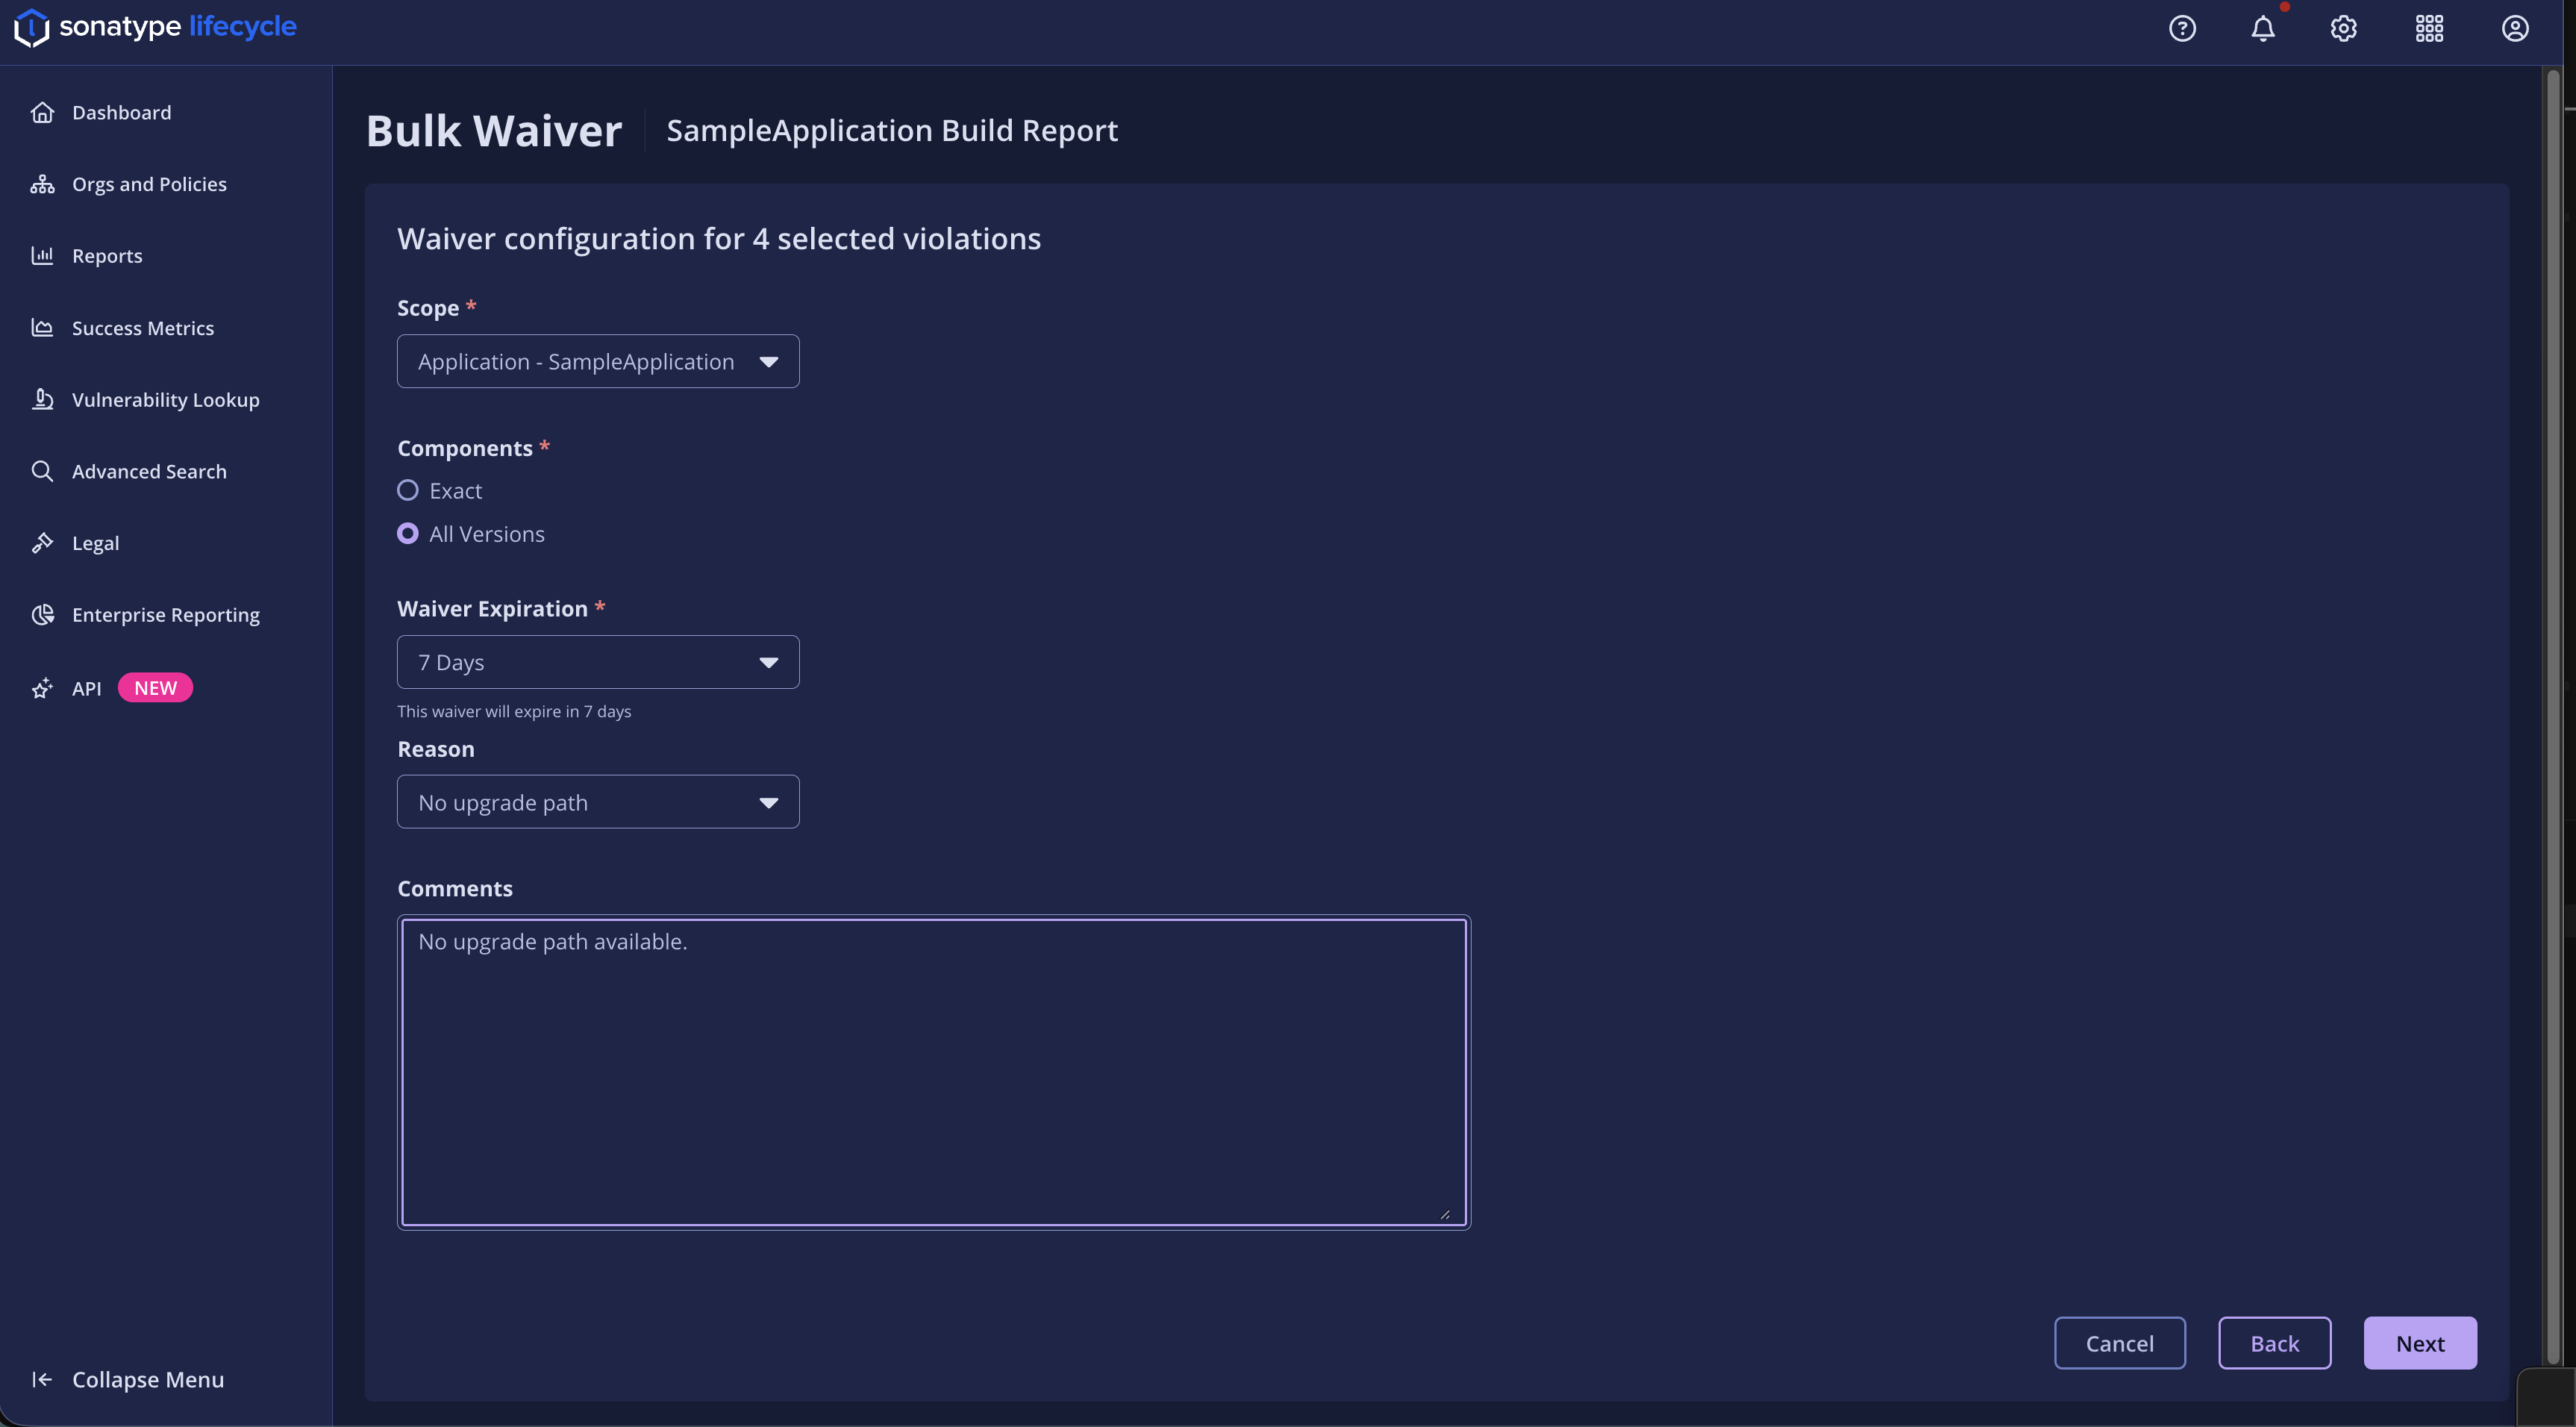Open Success Metrics in sidebar
This screenshot has width=2576, height=1427.
pyautogui.click(x=143, y=328)
